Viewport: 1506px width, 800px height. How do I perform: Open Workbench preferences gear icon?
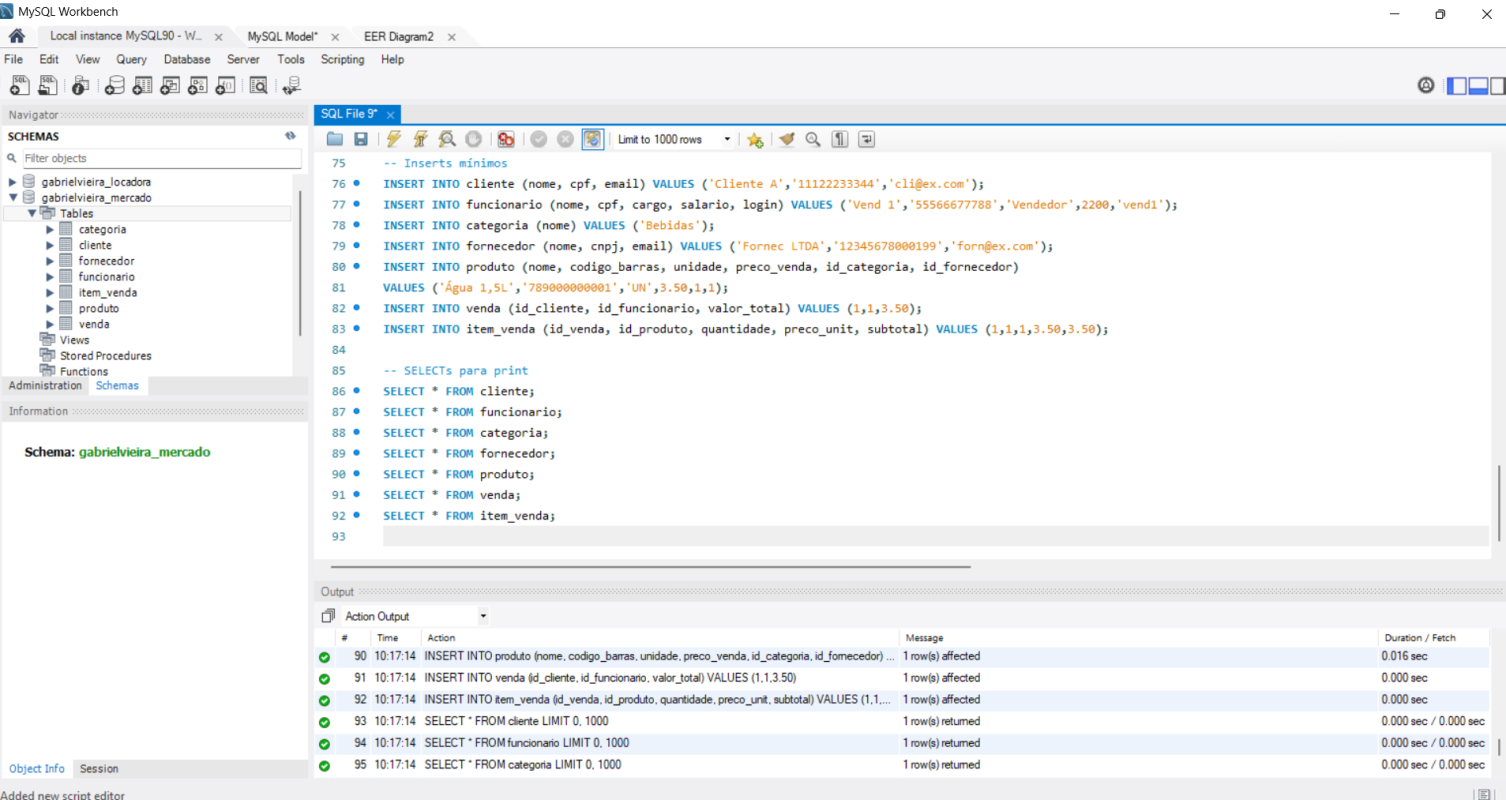(1426, 86)
